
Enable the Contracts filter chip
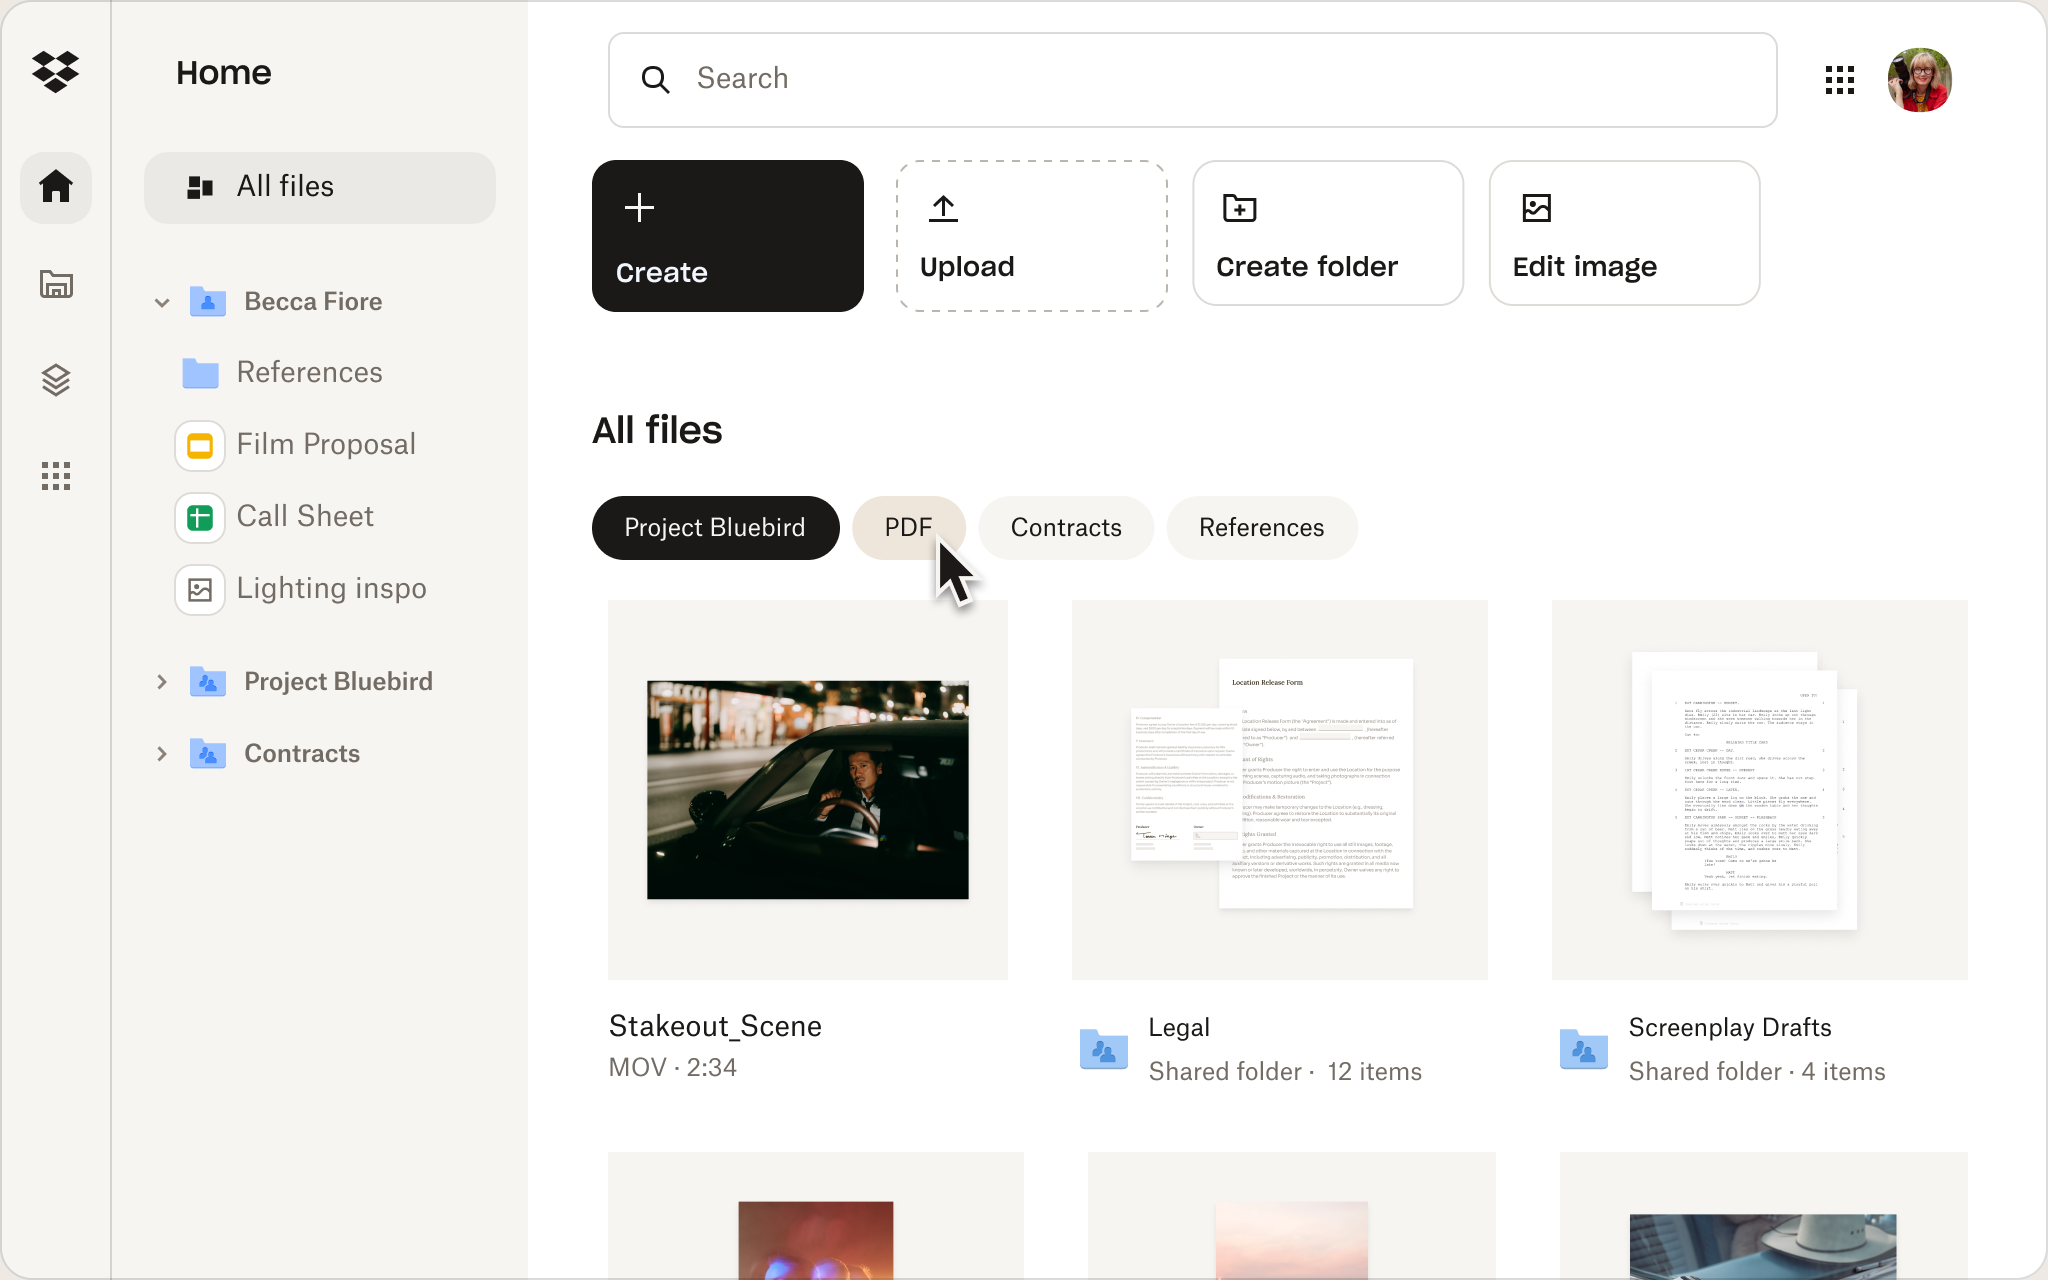point(1066,527)
